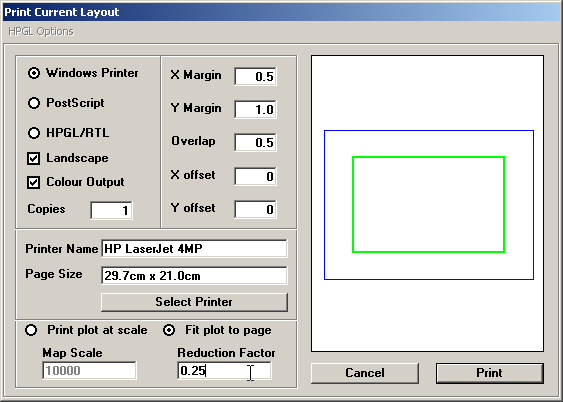Screen dimensions: 563x402
Task: Focus the X offset field
Action: (255, 176)
